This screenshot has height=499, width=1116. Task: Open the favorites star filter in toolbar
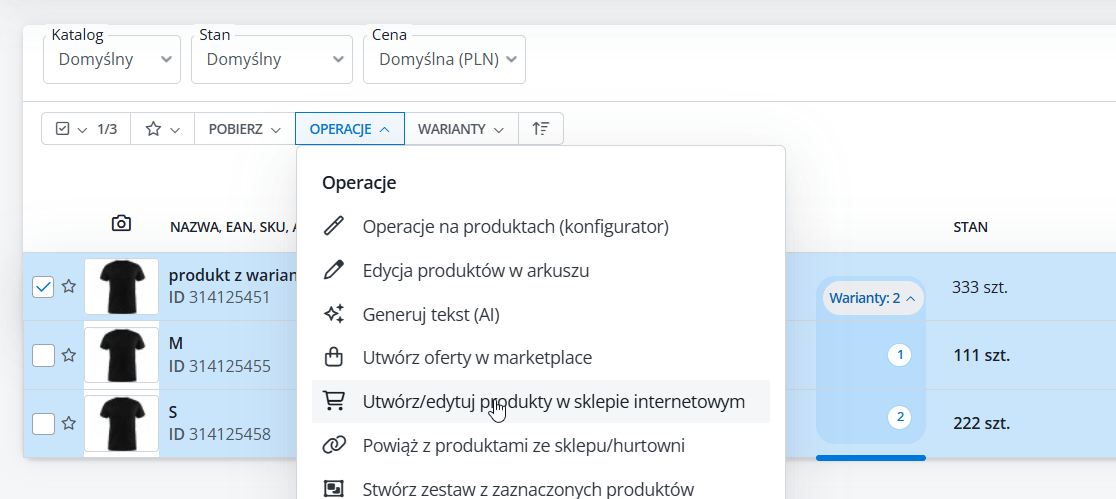[x=162, y=129]
